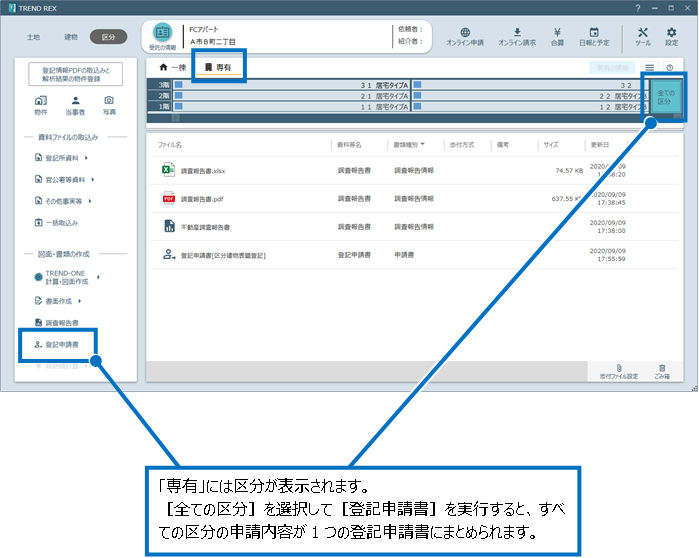Open 日報と予定 calendar icon
The height and width of the screenshot is (558, 699).
594,32
